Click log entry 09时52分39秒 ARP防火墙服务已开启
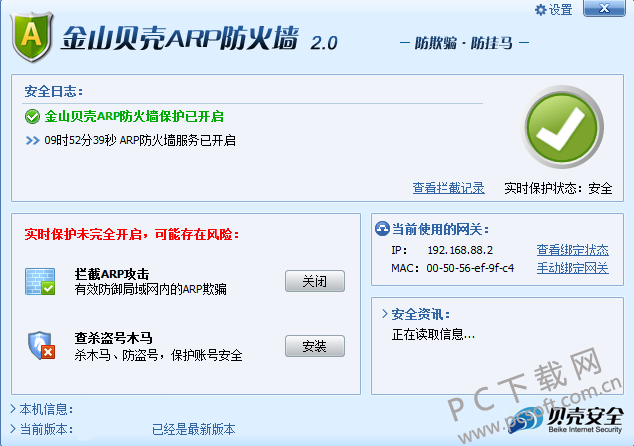This screenshot has height=446, width=634. (x=140, y=140)
